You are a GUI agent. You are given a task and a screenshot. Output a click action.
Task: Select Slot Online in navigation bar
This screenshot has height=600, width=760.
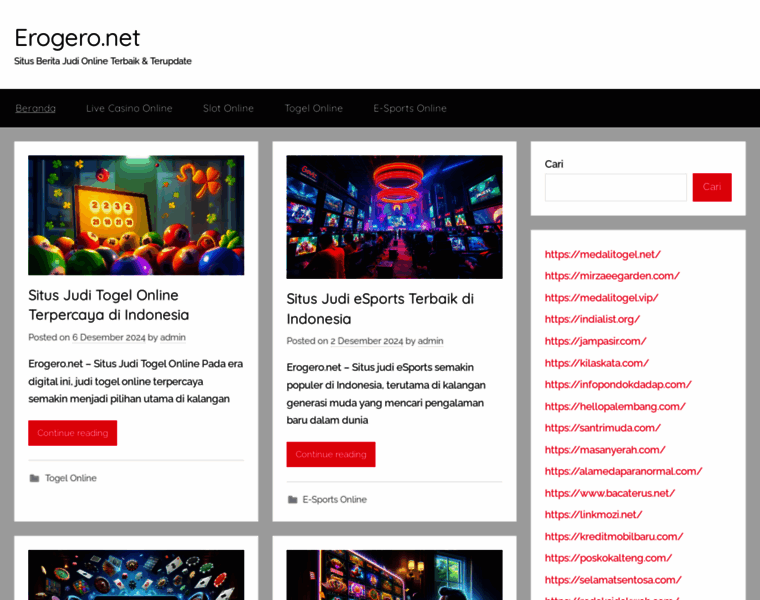point(228,108)
